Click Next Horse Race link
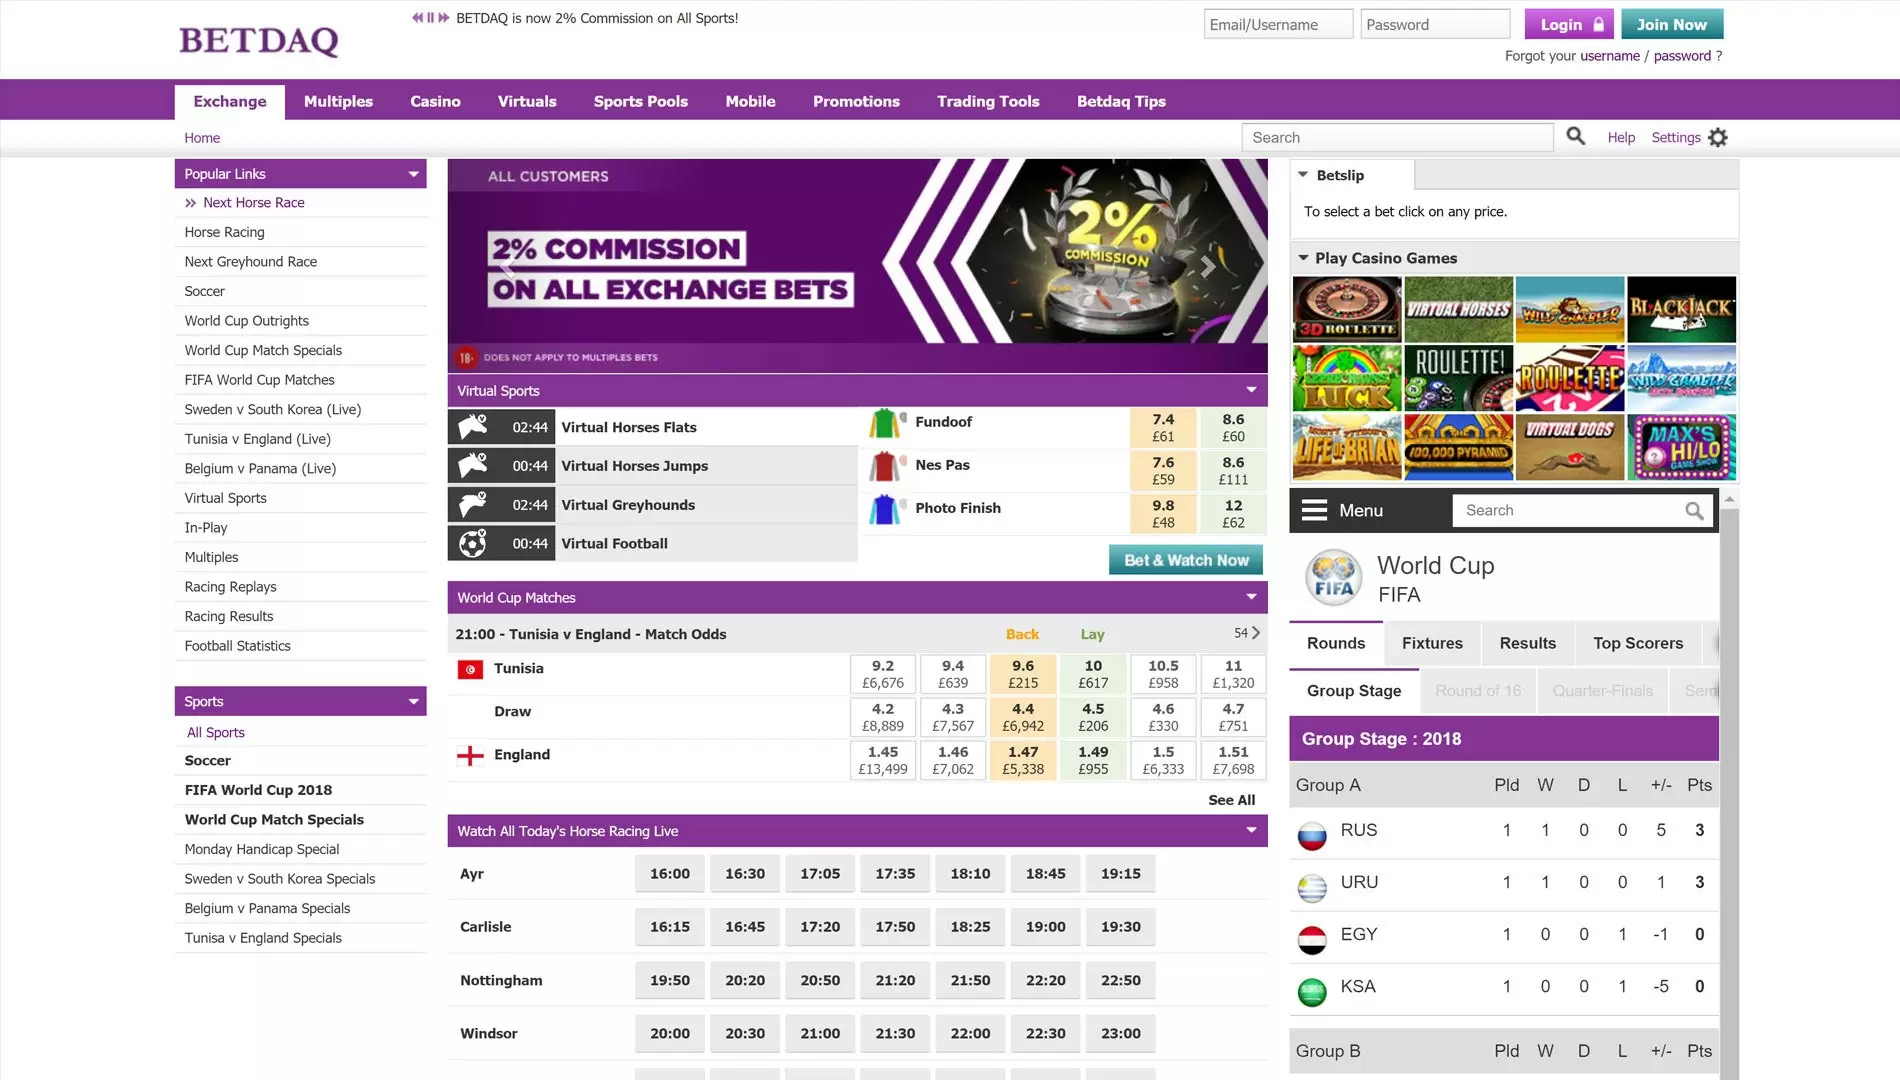1900x1080 pixels. click(x=254, y=202)
